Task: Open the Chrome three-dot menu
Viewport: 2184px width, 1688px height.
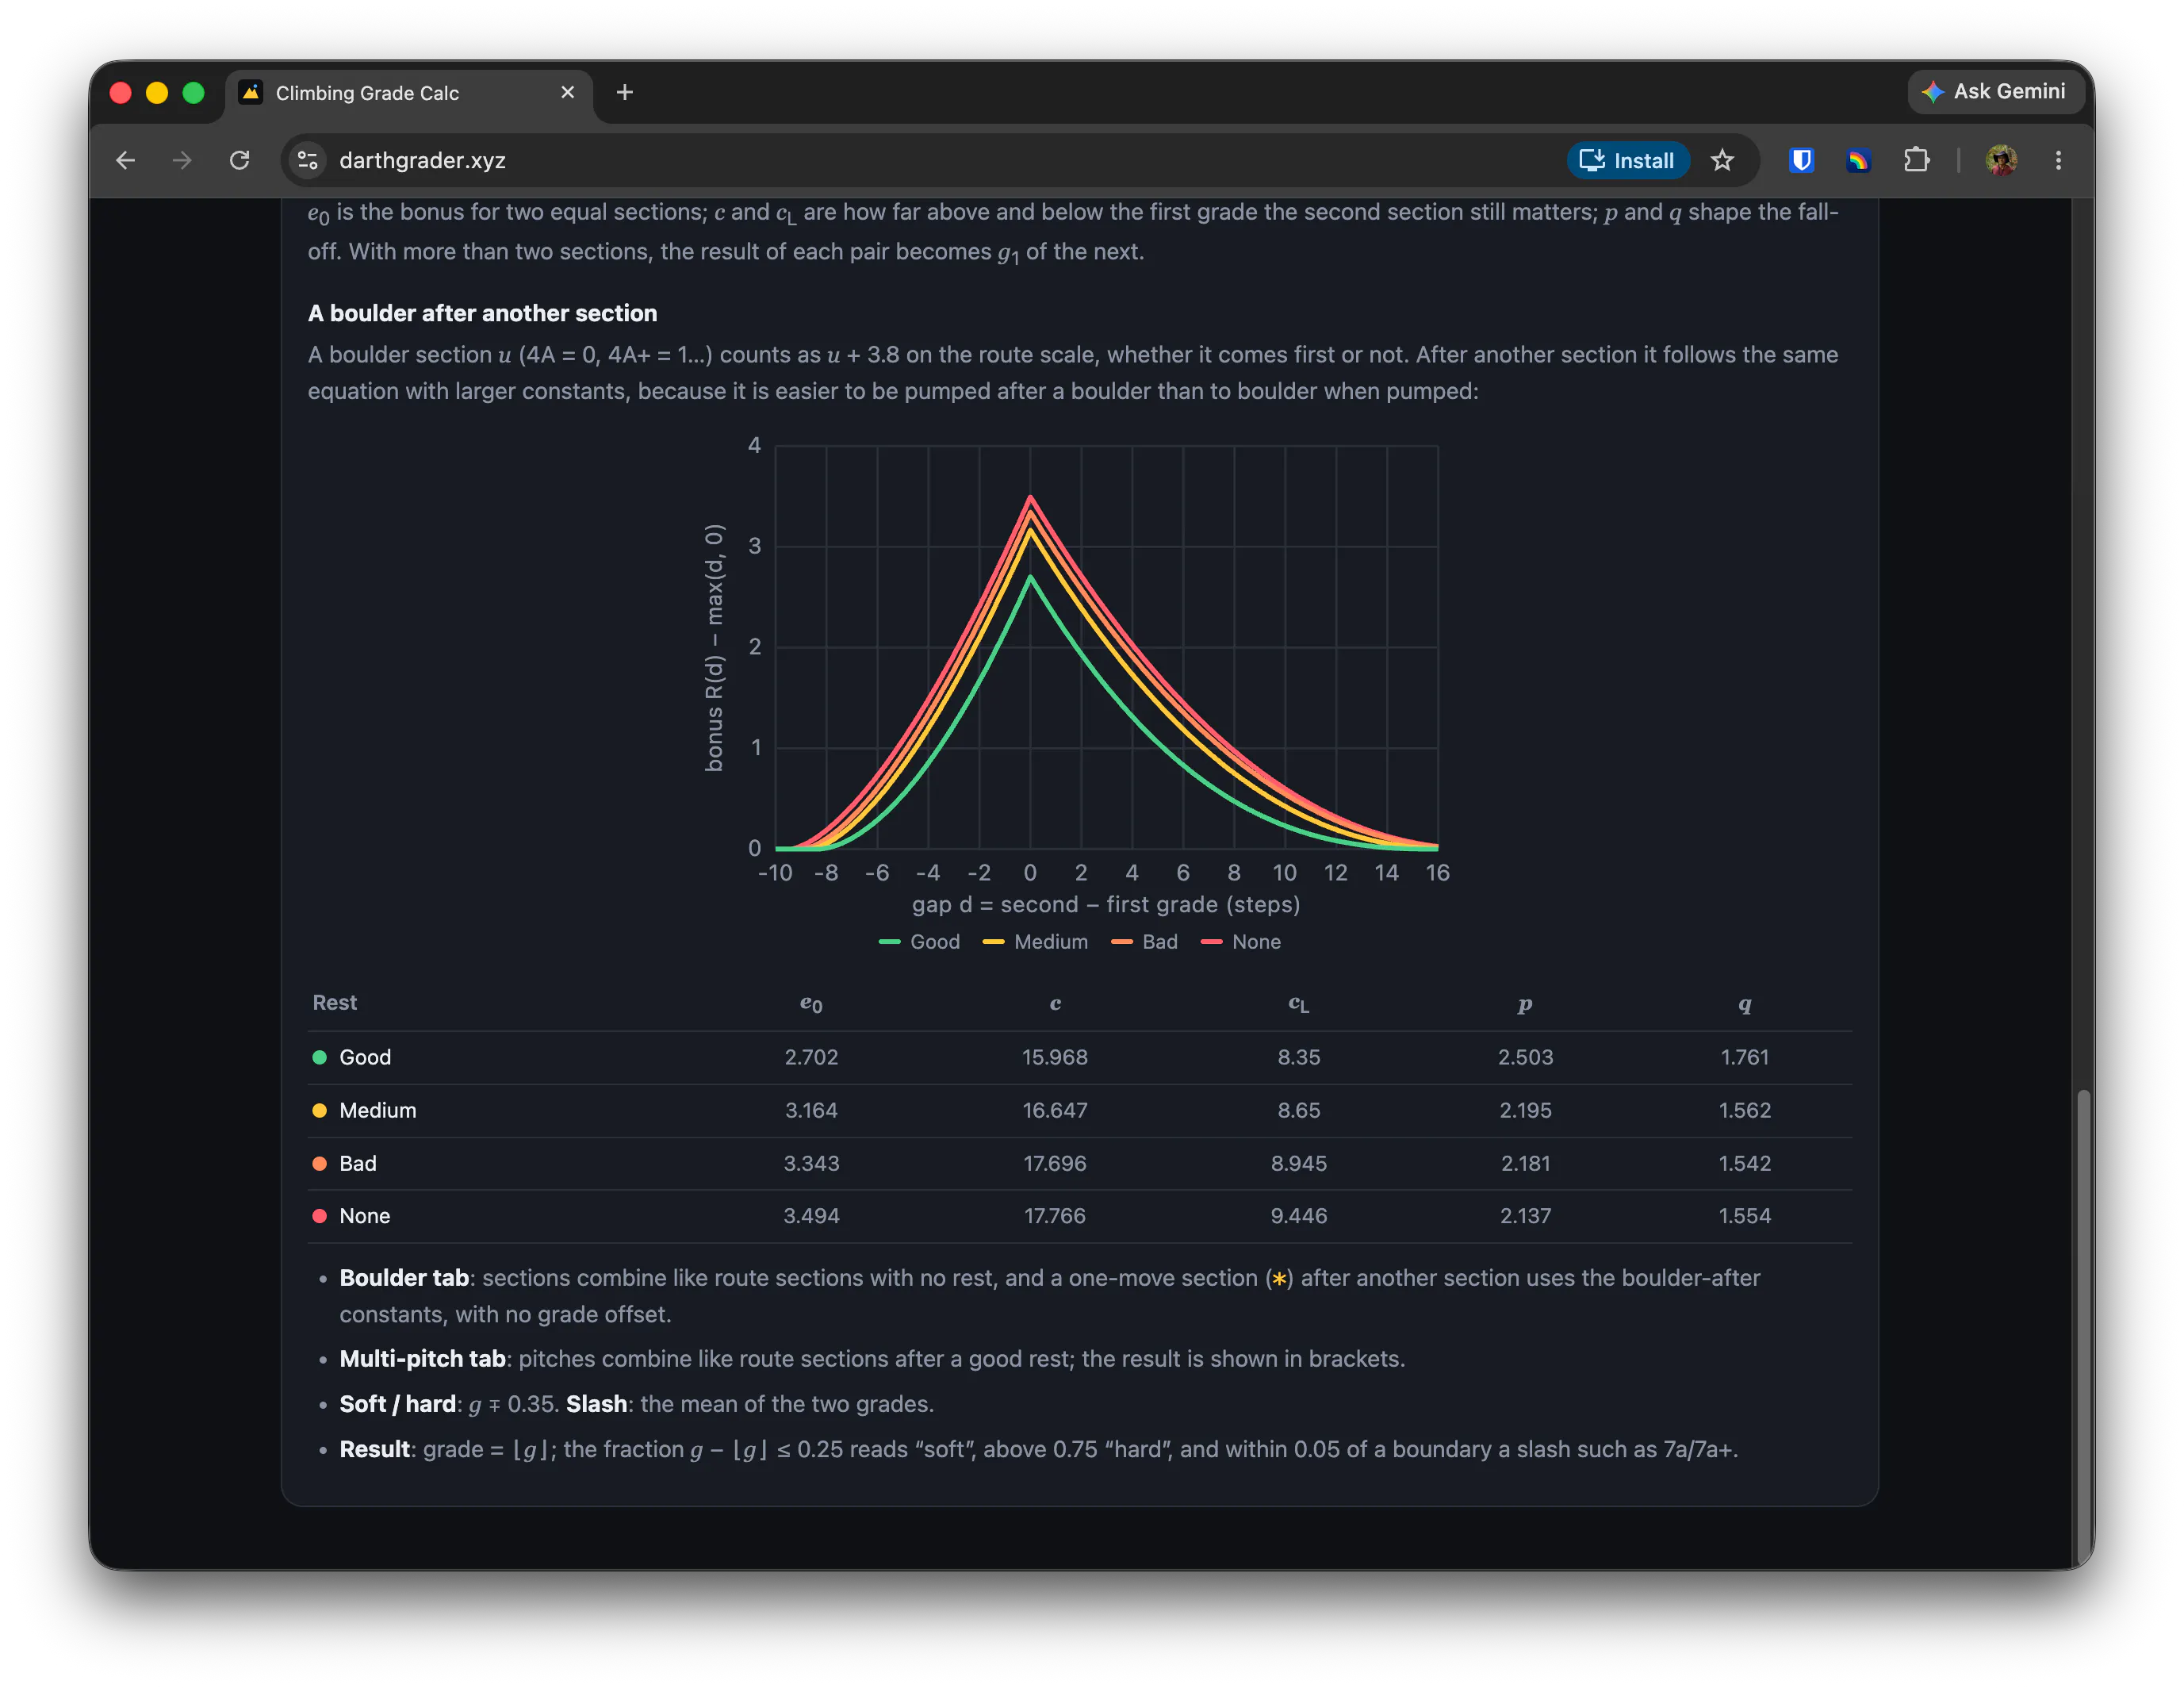Action: click(x=2058, y=160)
